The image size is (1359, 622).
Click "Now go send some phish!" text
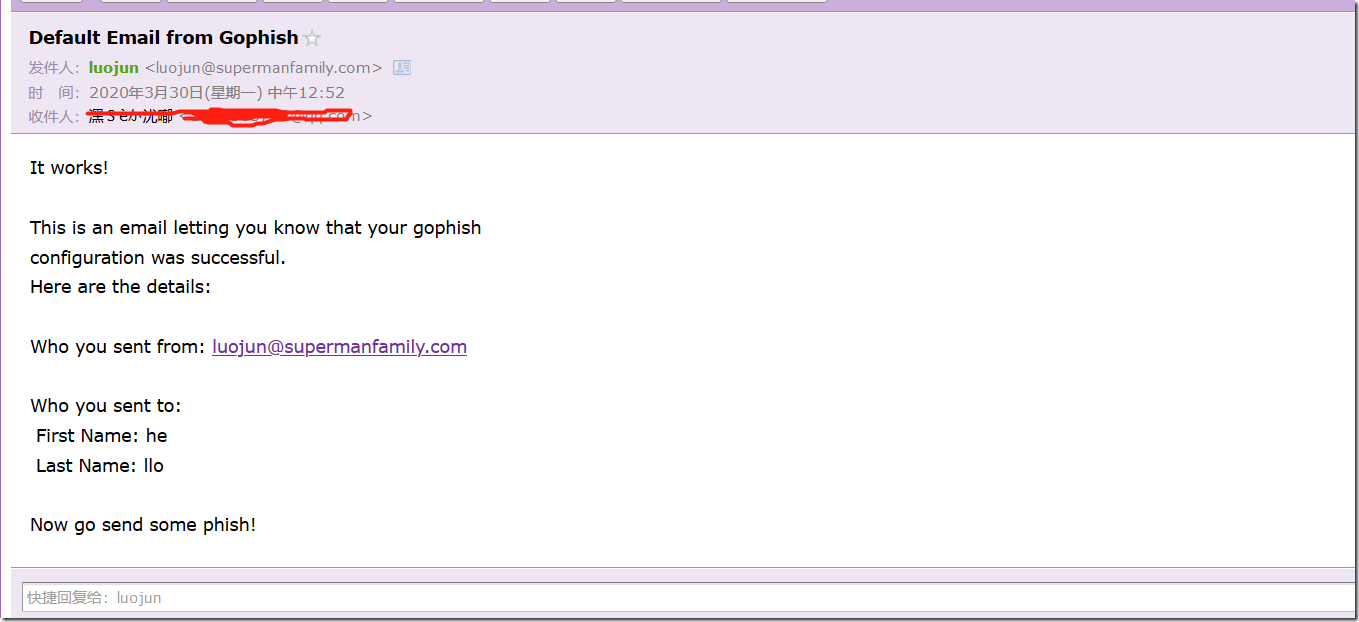click(143, 525)
